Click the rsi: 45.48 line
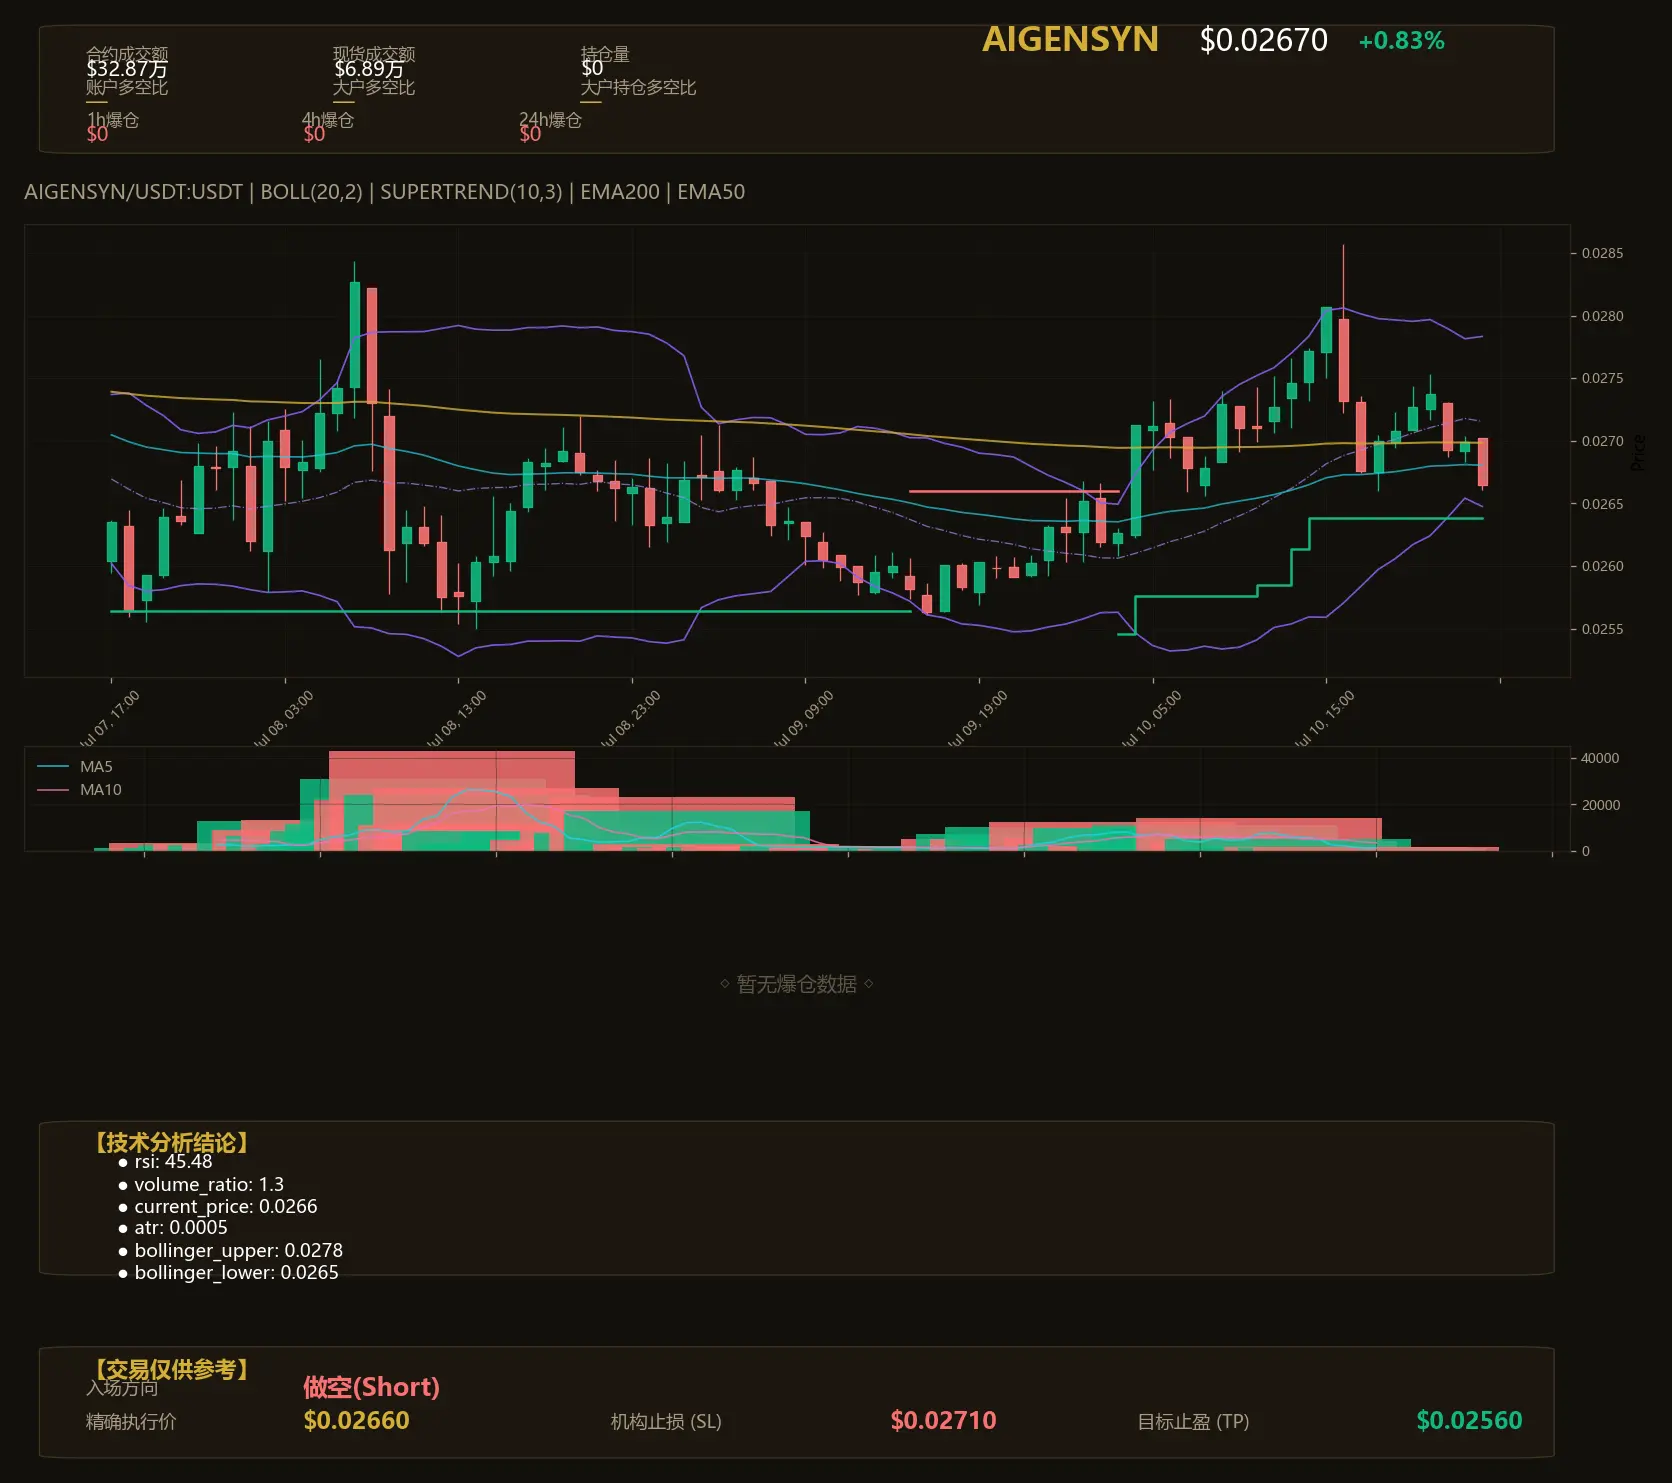The image size is (1672, 1483). (x=165, y=1162)
